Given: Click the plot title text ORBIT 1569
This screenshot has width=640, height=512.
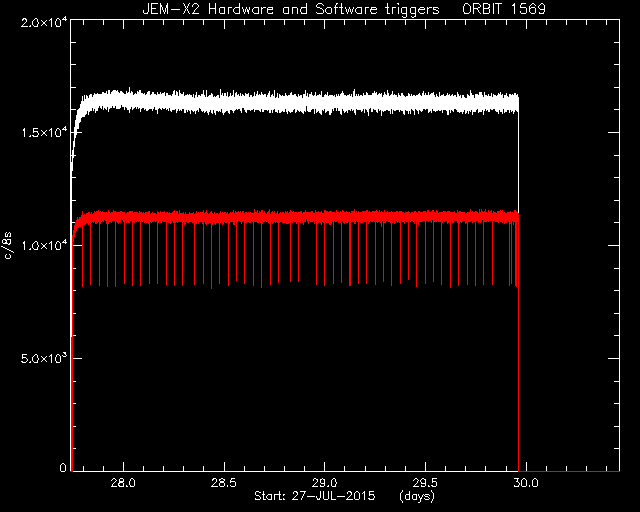Looking at the screenshot, I should (x=504, y=9).
